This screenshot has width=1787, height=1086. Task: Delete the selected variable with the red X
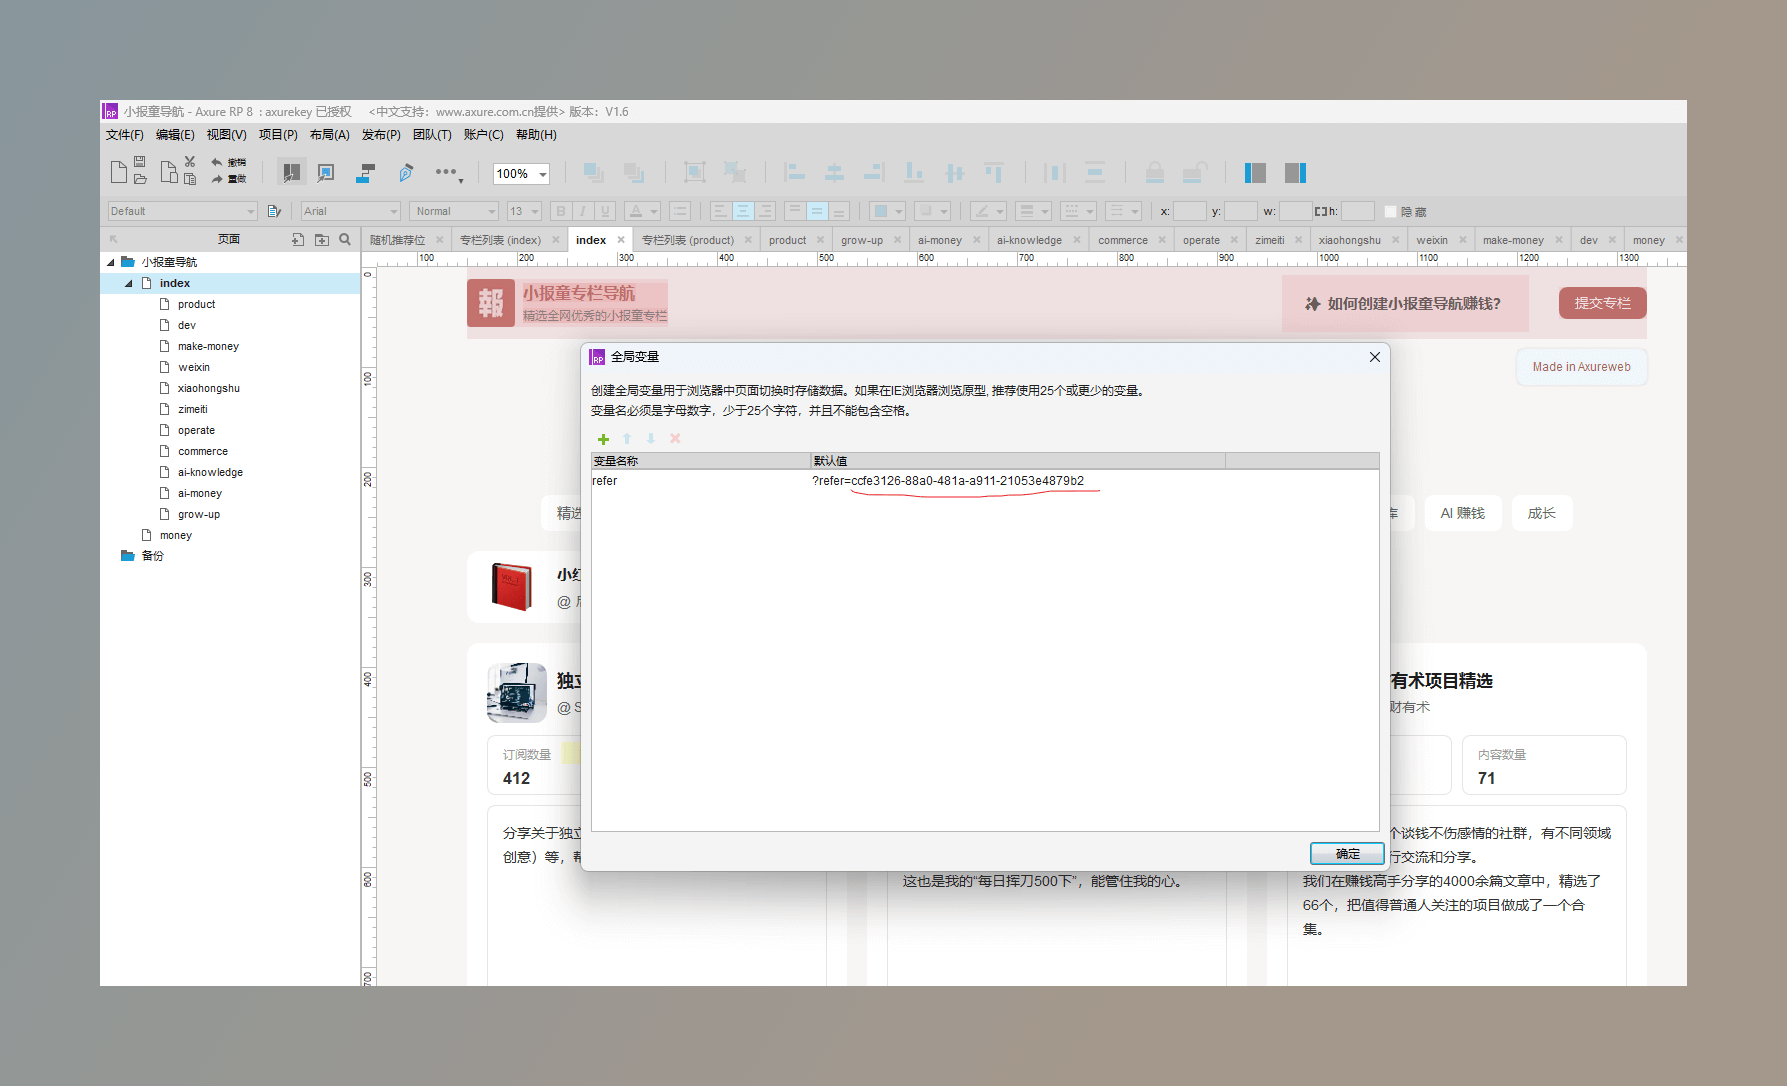coord(675,439)
